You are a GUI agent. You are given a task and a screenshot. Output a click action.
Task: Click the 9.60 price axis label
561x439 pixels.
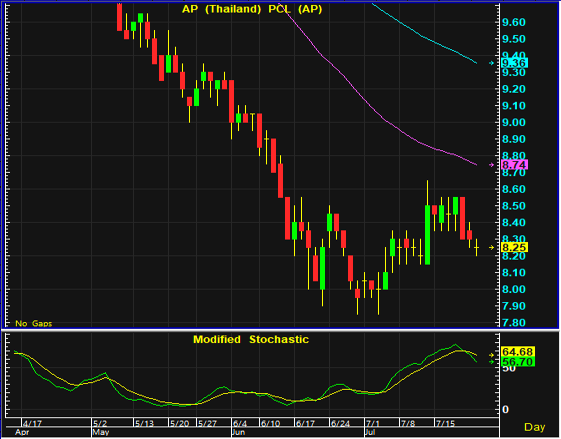tap(514, 22)
